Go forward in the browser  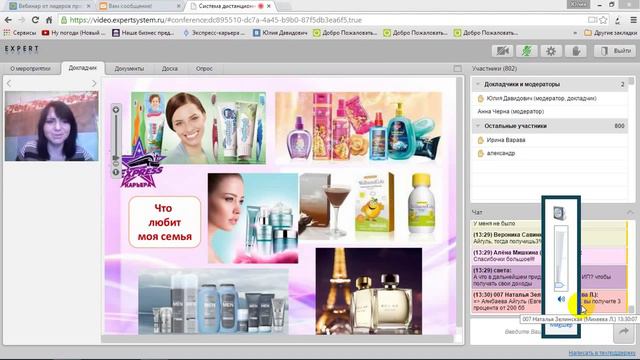point(22,20)
